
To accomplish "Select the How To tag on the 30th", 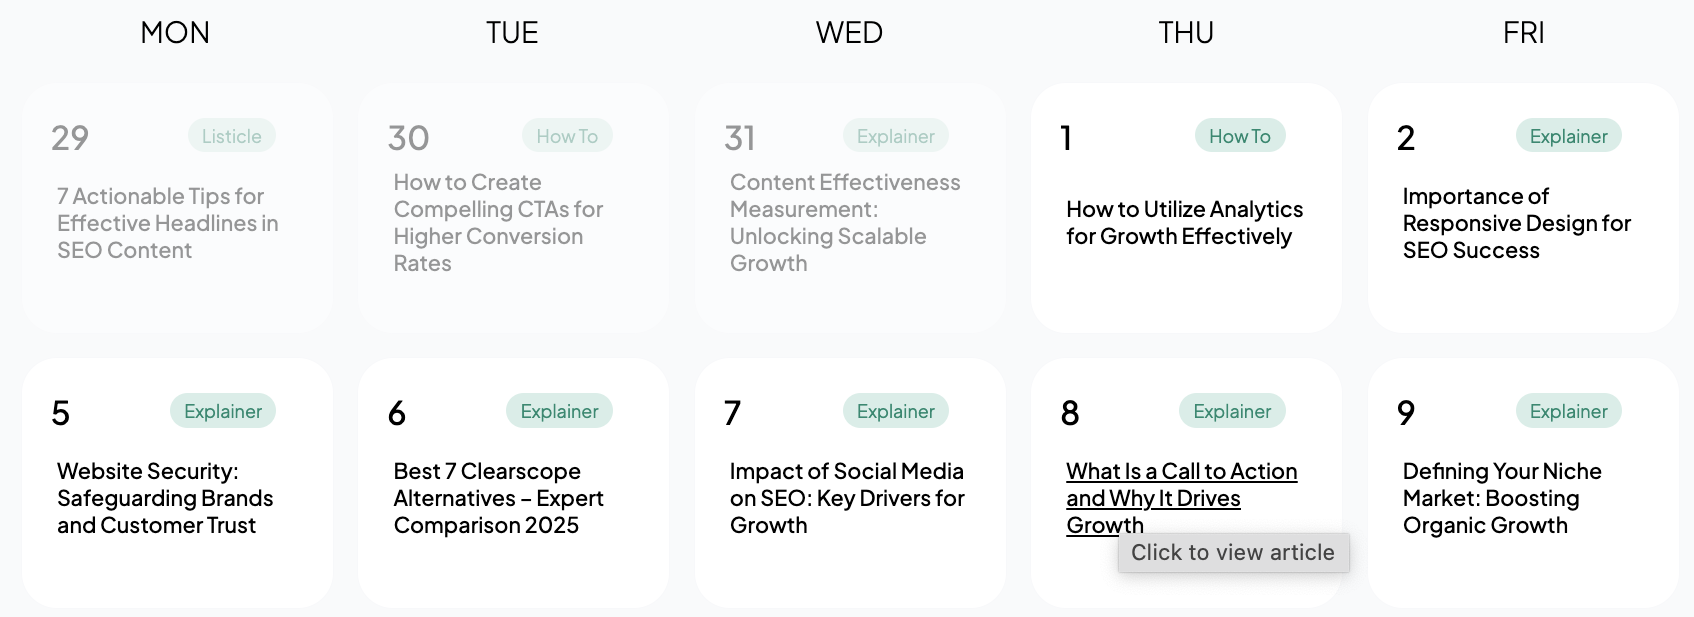I will pyautogui.click(x=567, y=135).
